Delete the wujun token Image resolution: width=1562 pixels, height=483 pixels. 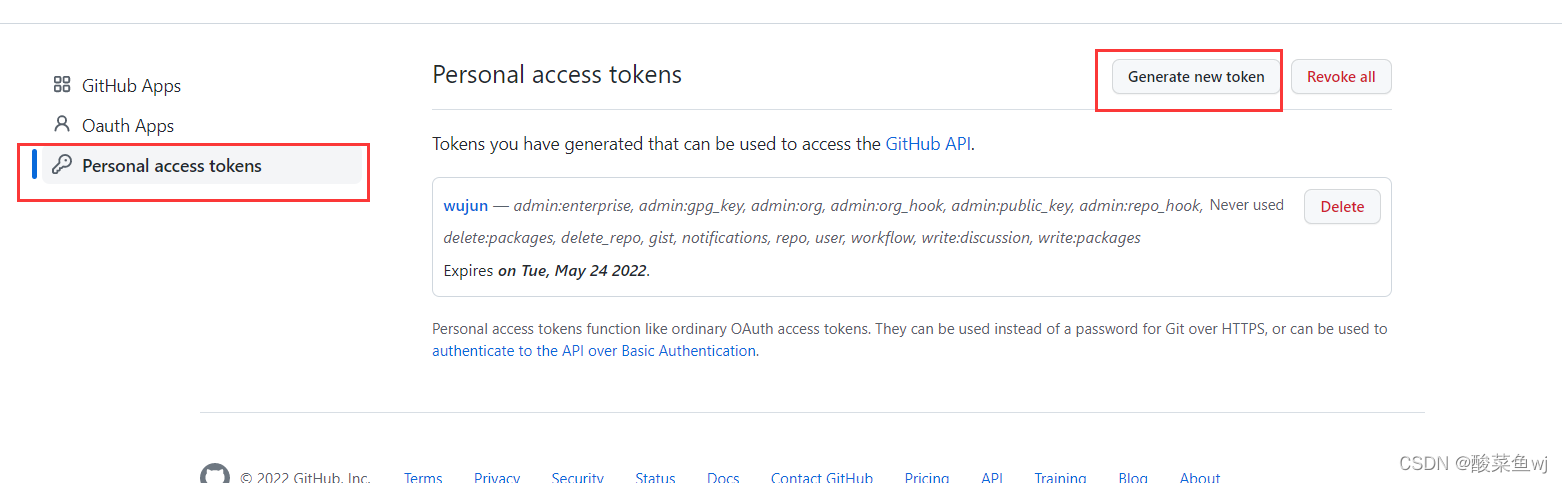tap(1342, 207)
